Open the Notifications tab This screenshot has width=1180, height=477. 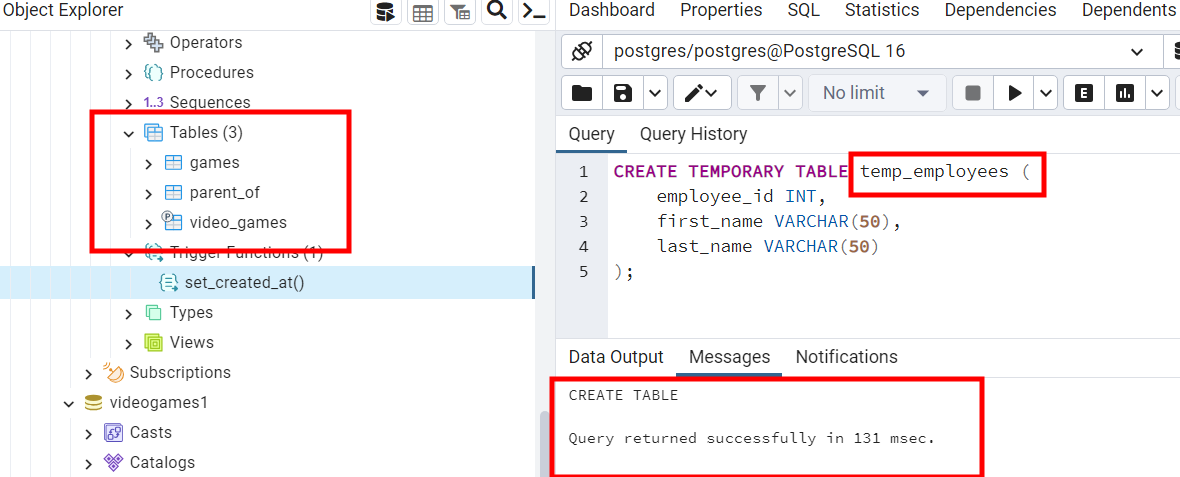pos(846,357)
